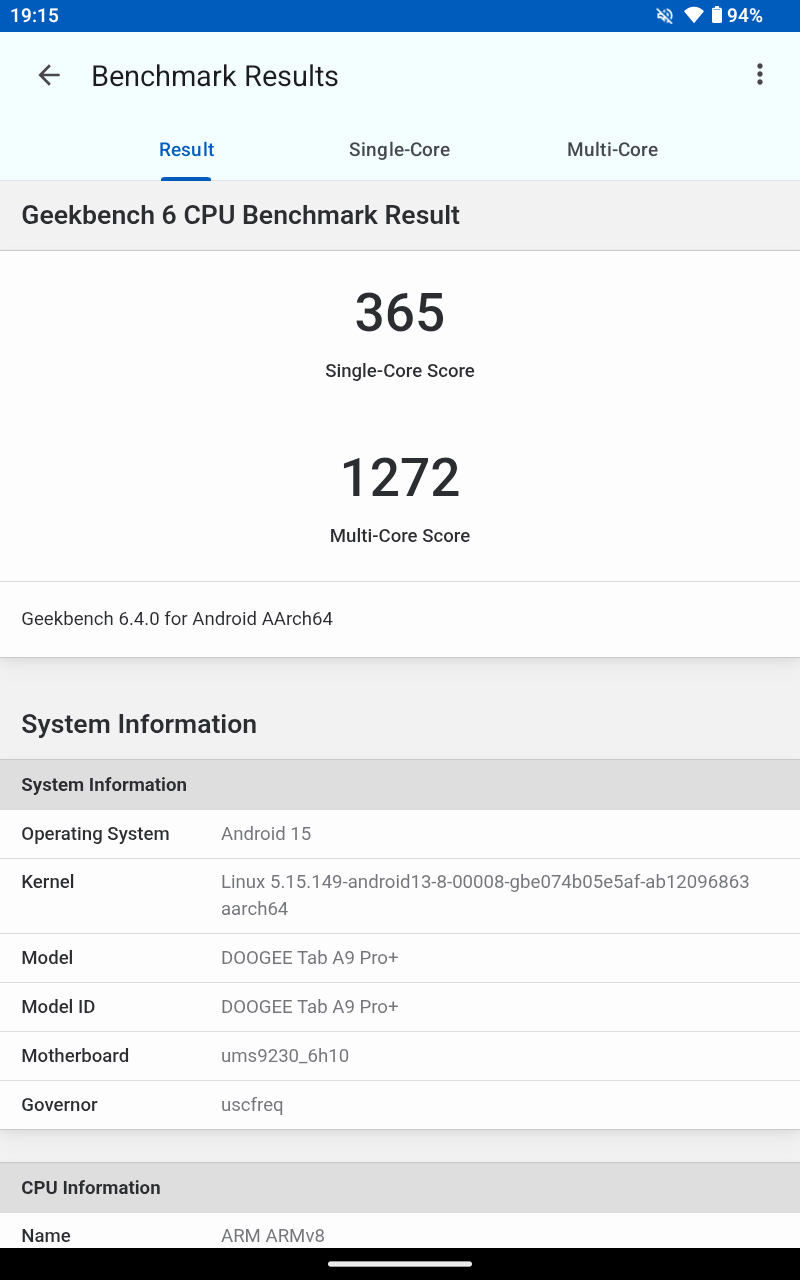The image size is (800, 1280).
Task: Open the three-dot overflow menu
Action: (x=760, y=74)
